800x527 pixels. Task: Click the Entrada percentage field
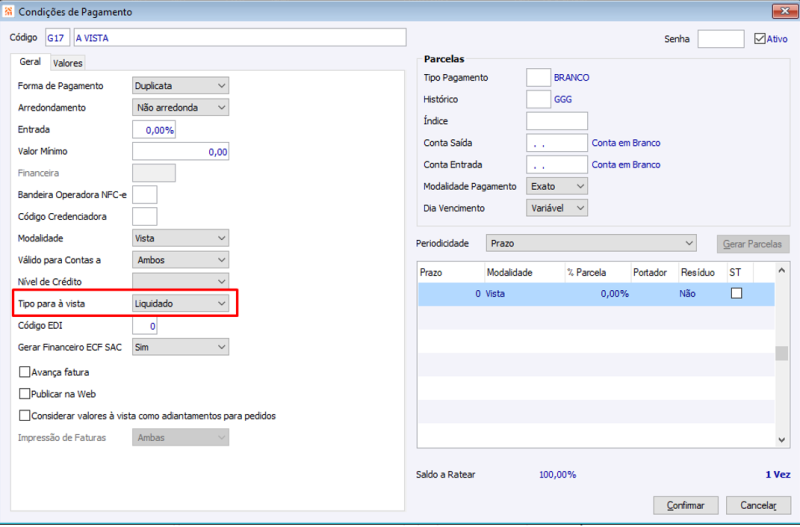(x=154, y=130)
